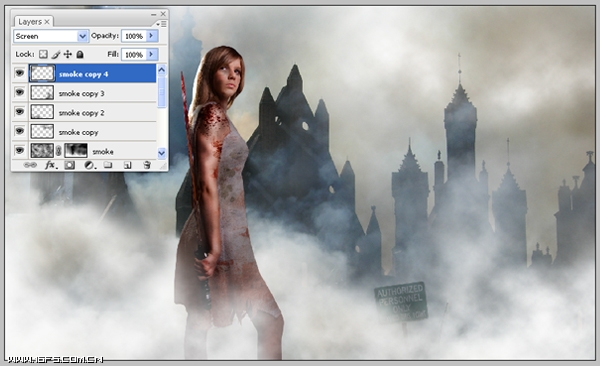
Task: Click the layer list scroll up arrow
Action: click(161, 70)
